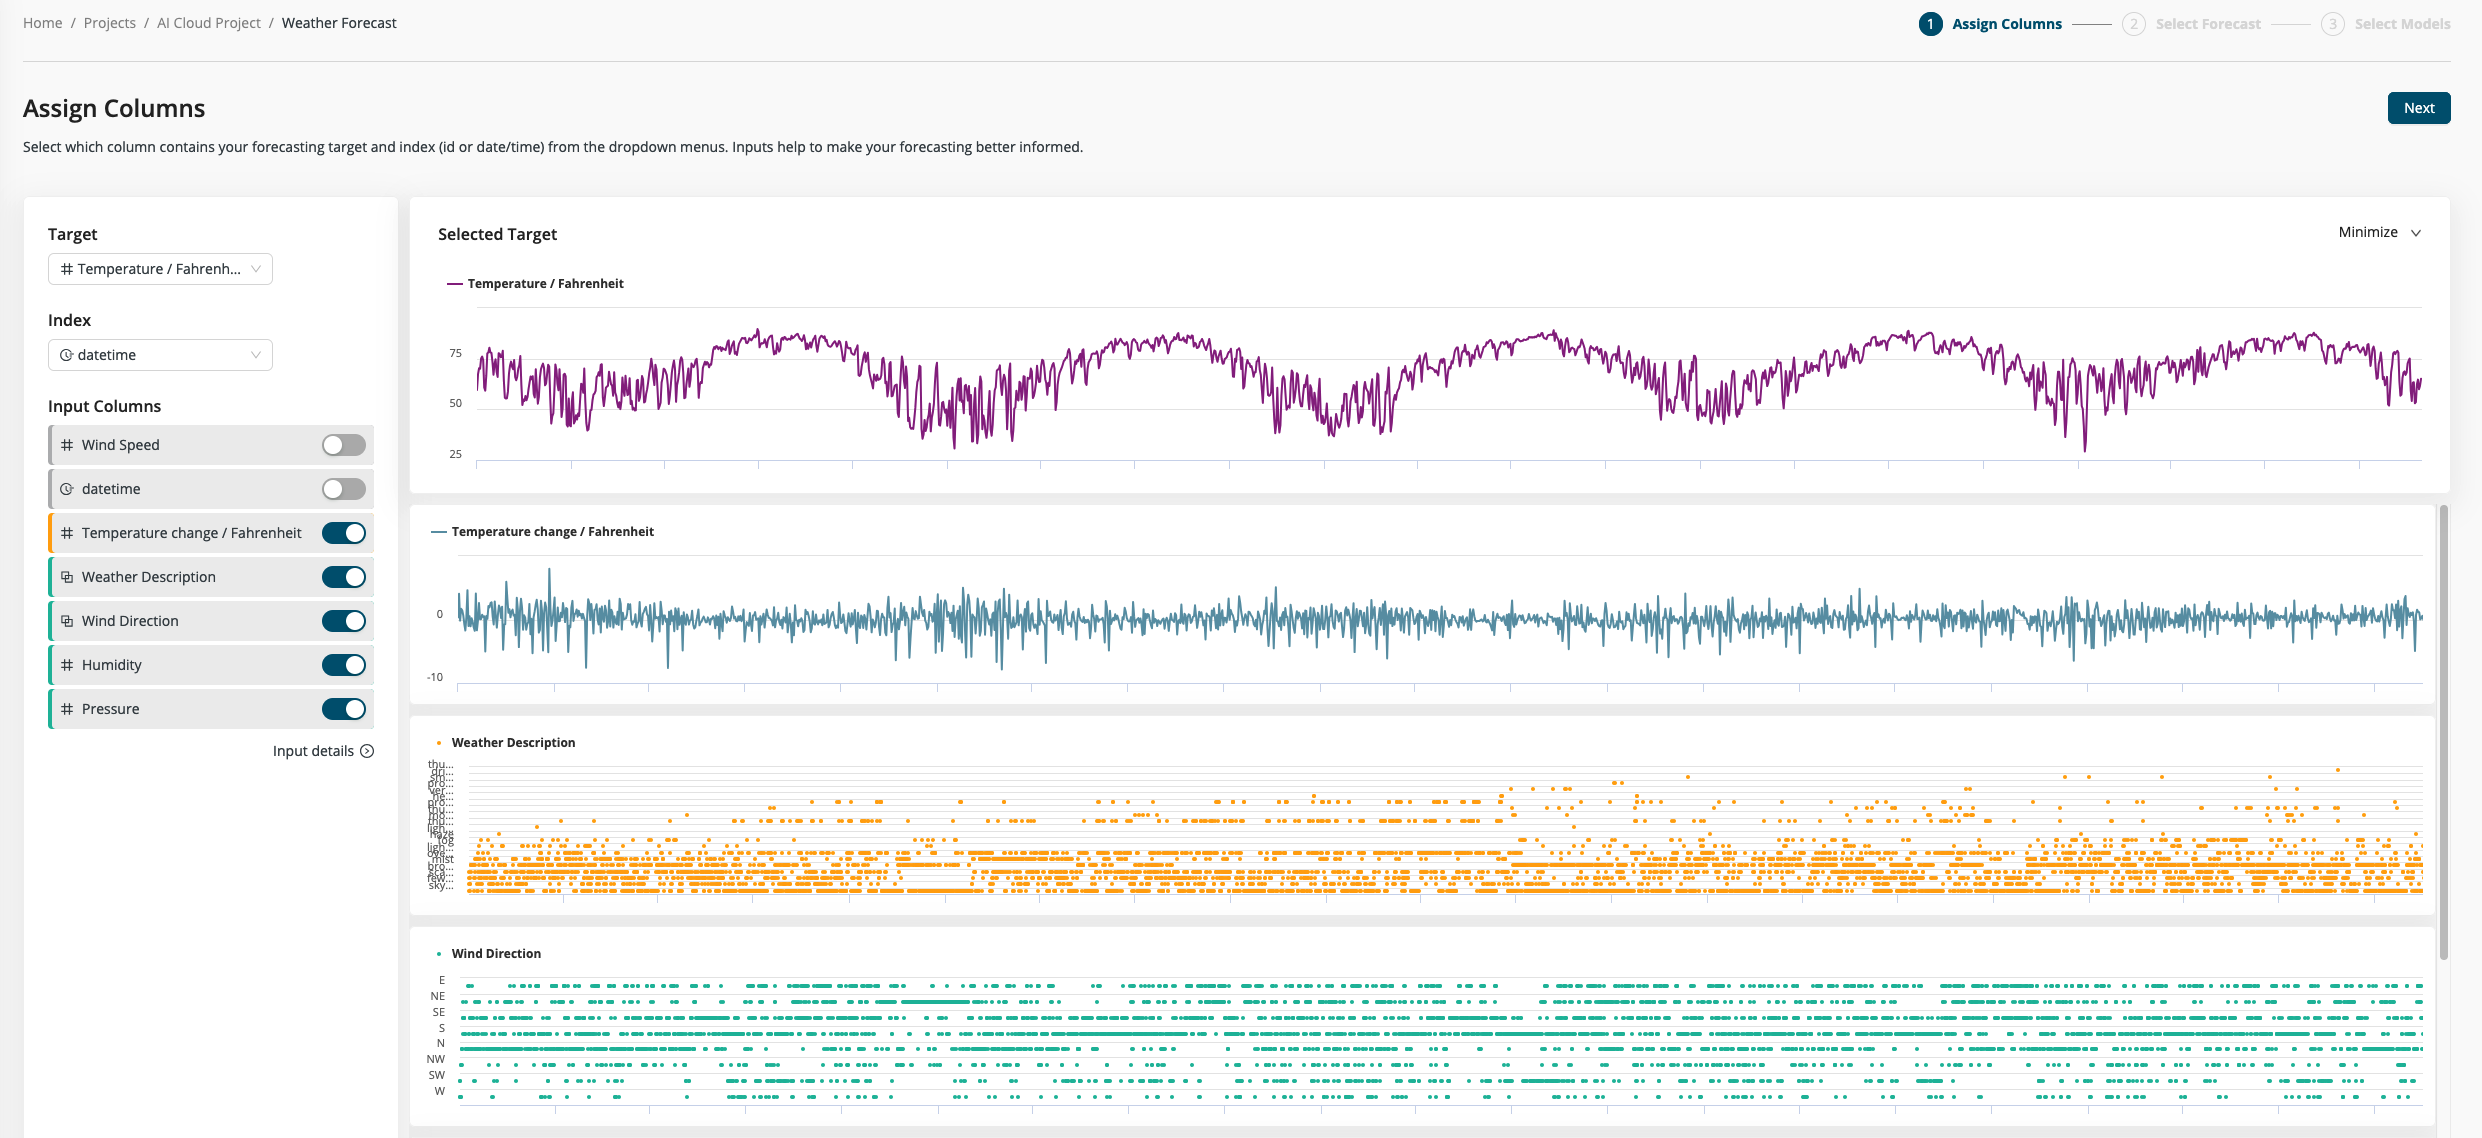Click hash icon beside Pressure
The image size is (2482, 1138).
(x=67, y=709)
